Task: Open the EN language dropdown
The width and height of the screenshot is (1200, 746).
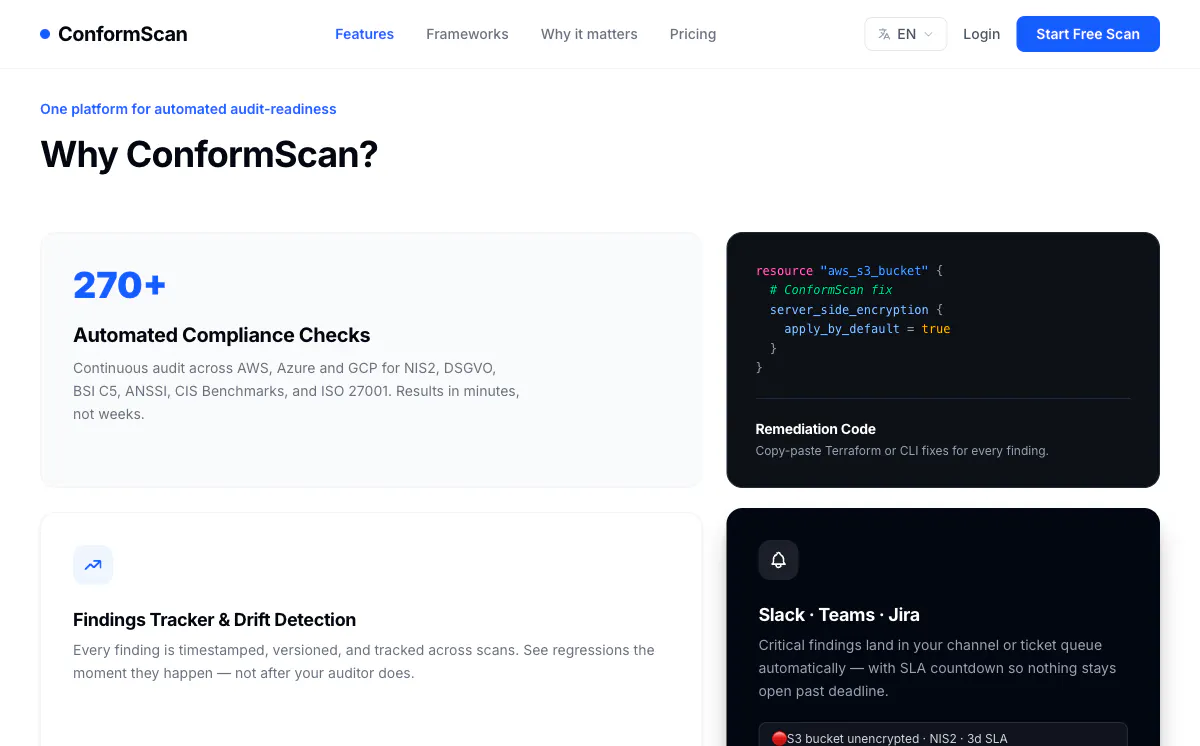Action: click(x=905, y=34)
